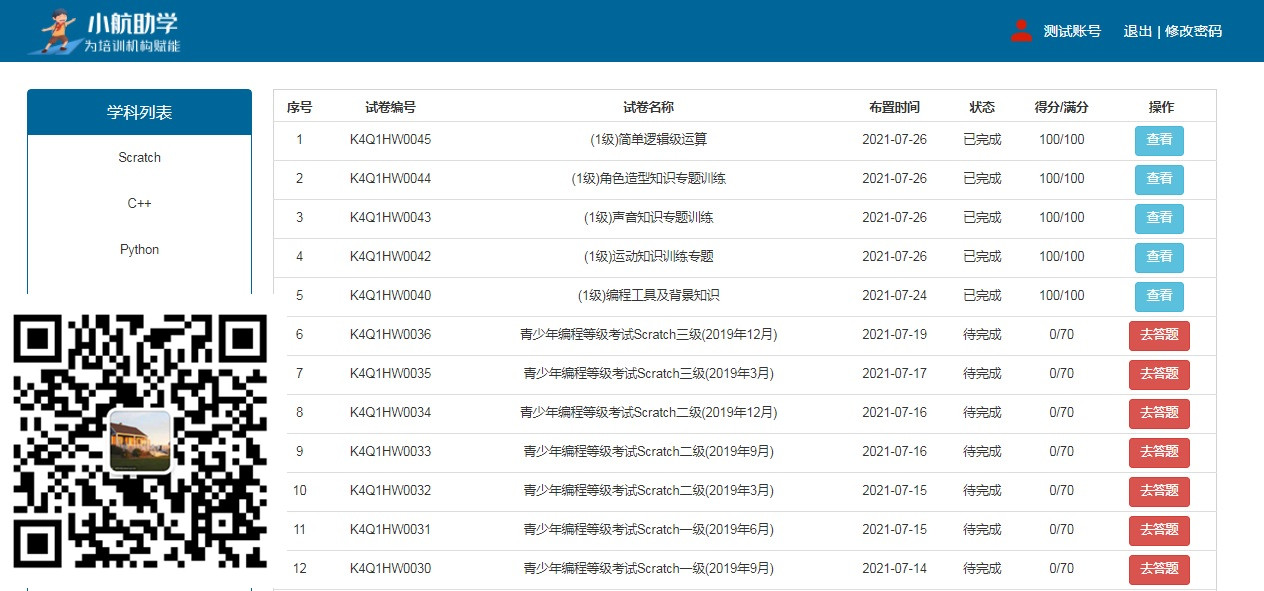Click the date 2021-07-14
Screen dimensions: 1264x591
tap(894, 569)
